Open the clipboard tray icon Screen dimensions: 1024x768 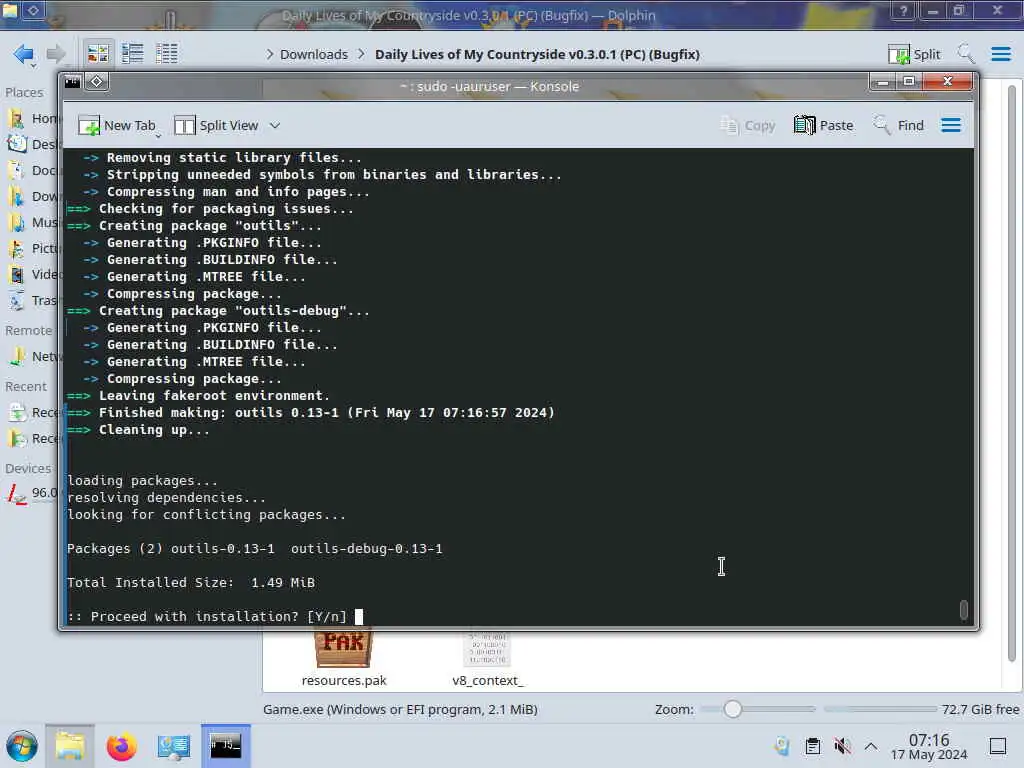tap(812, 746)
